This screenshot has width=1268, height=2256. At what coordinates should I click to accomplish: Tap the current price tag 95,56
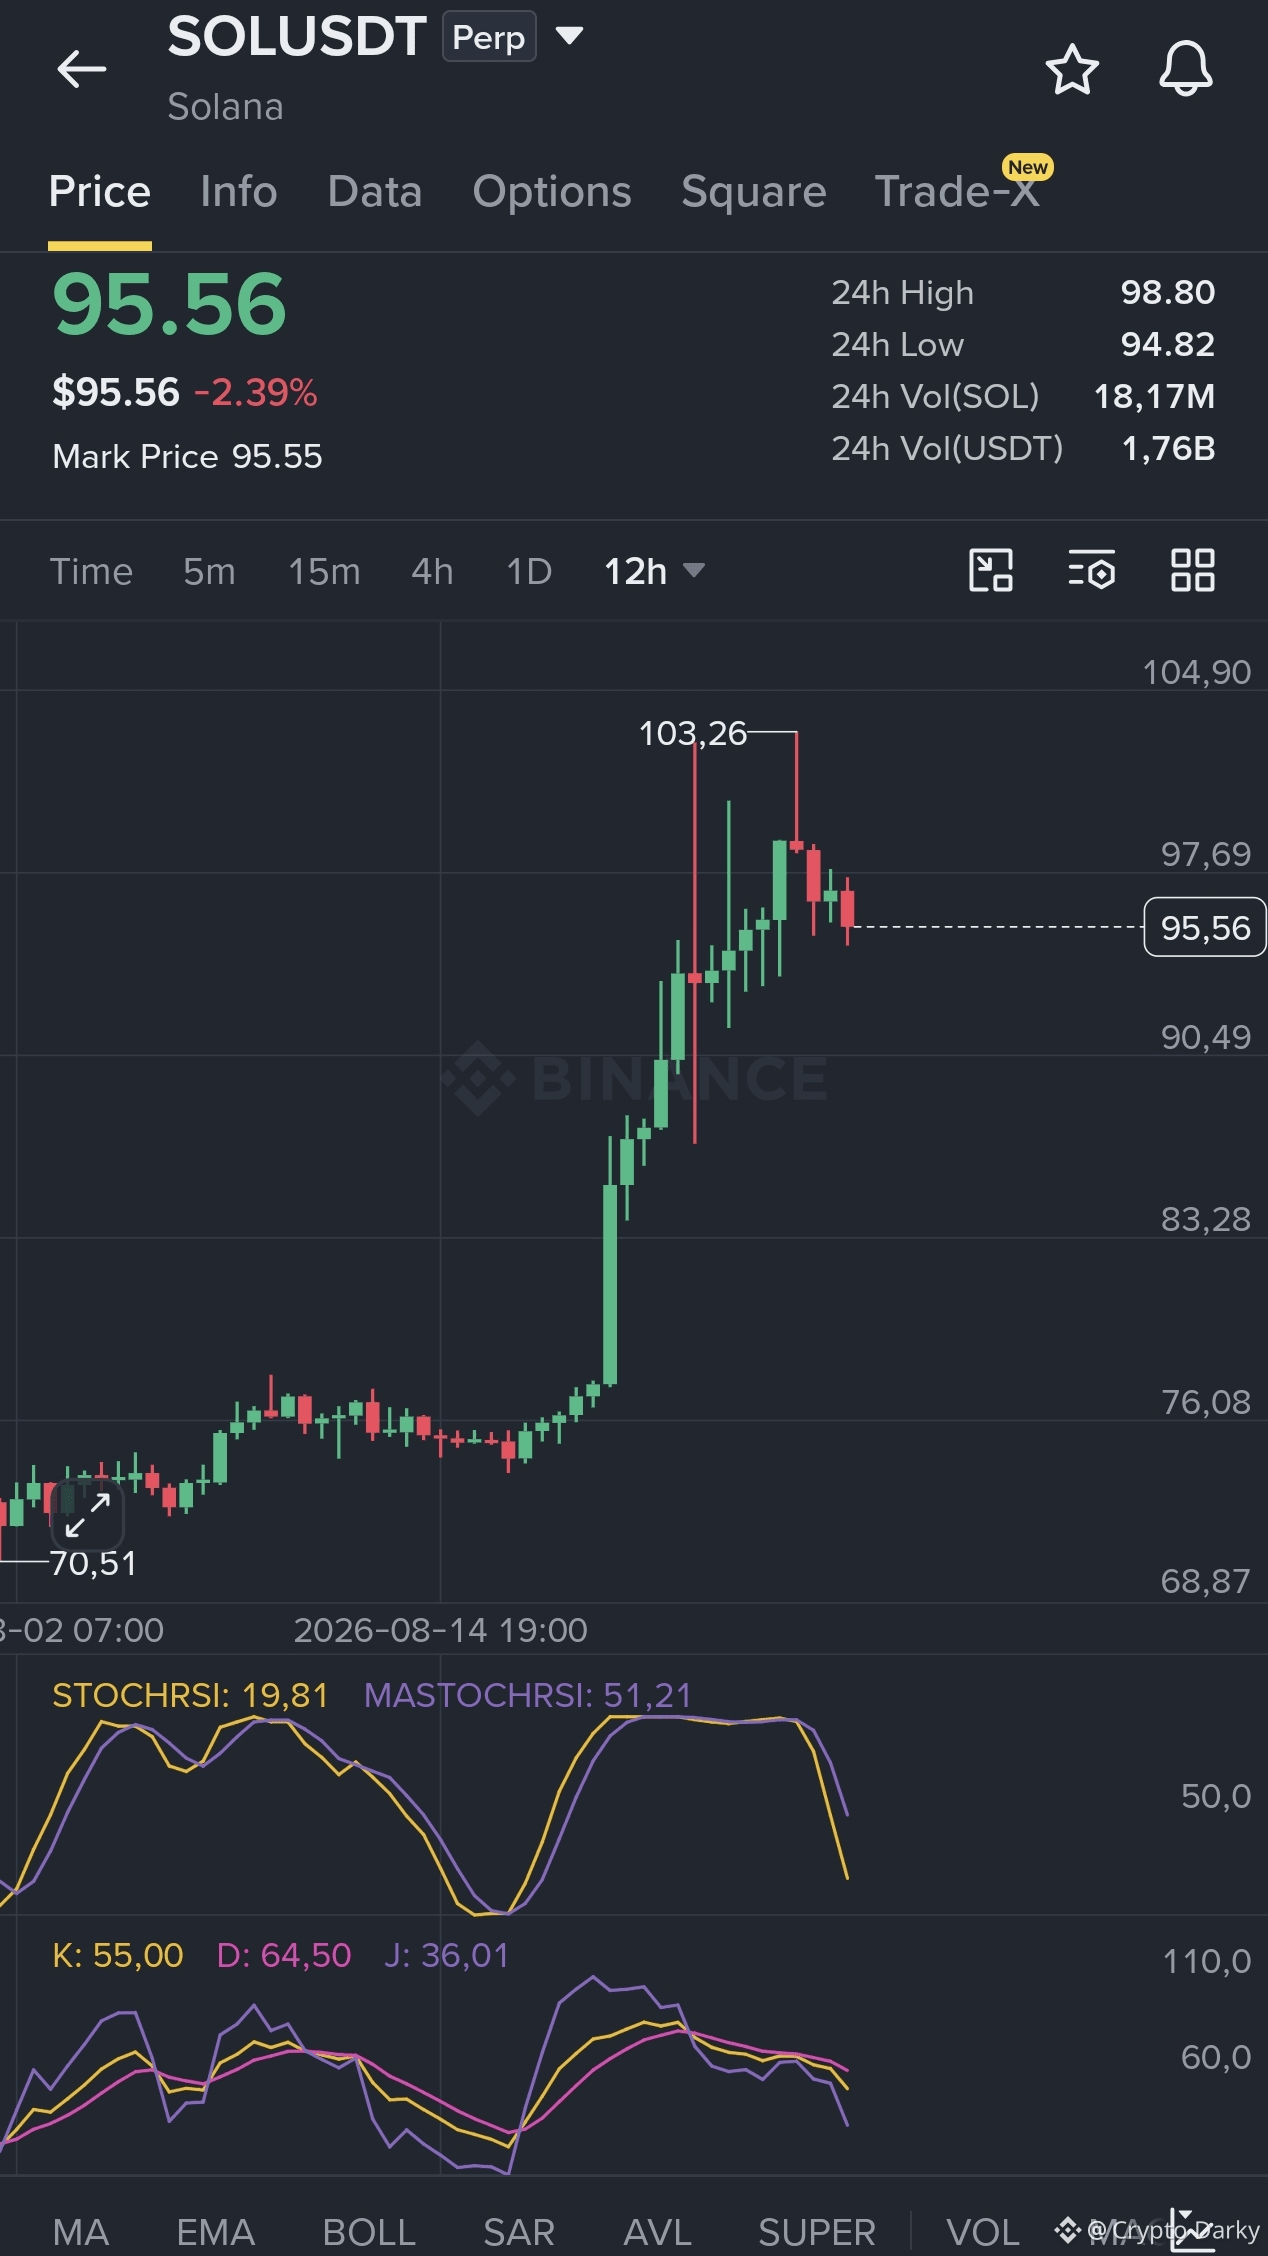click(1205, 927)
